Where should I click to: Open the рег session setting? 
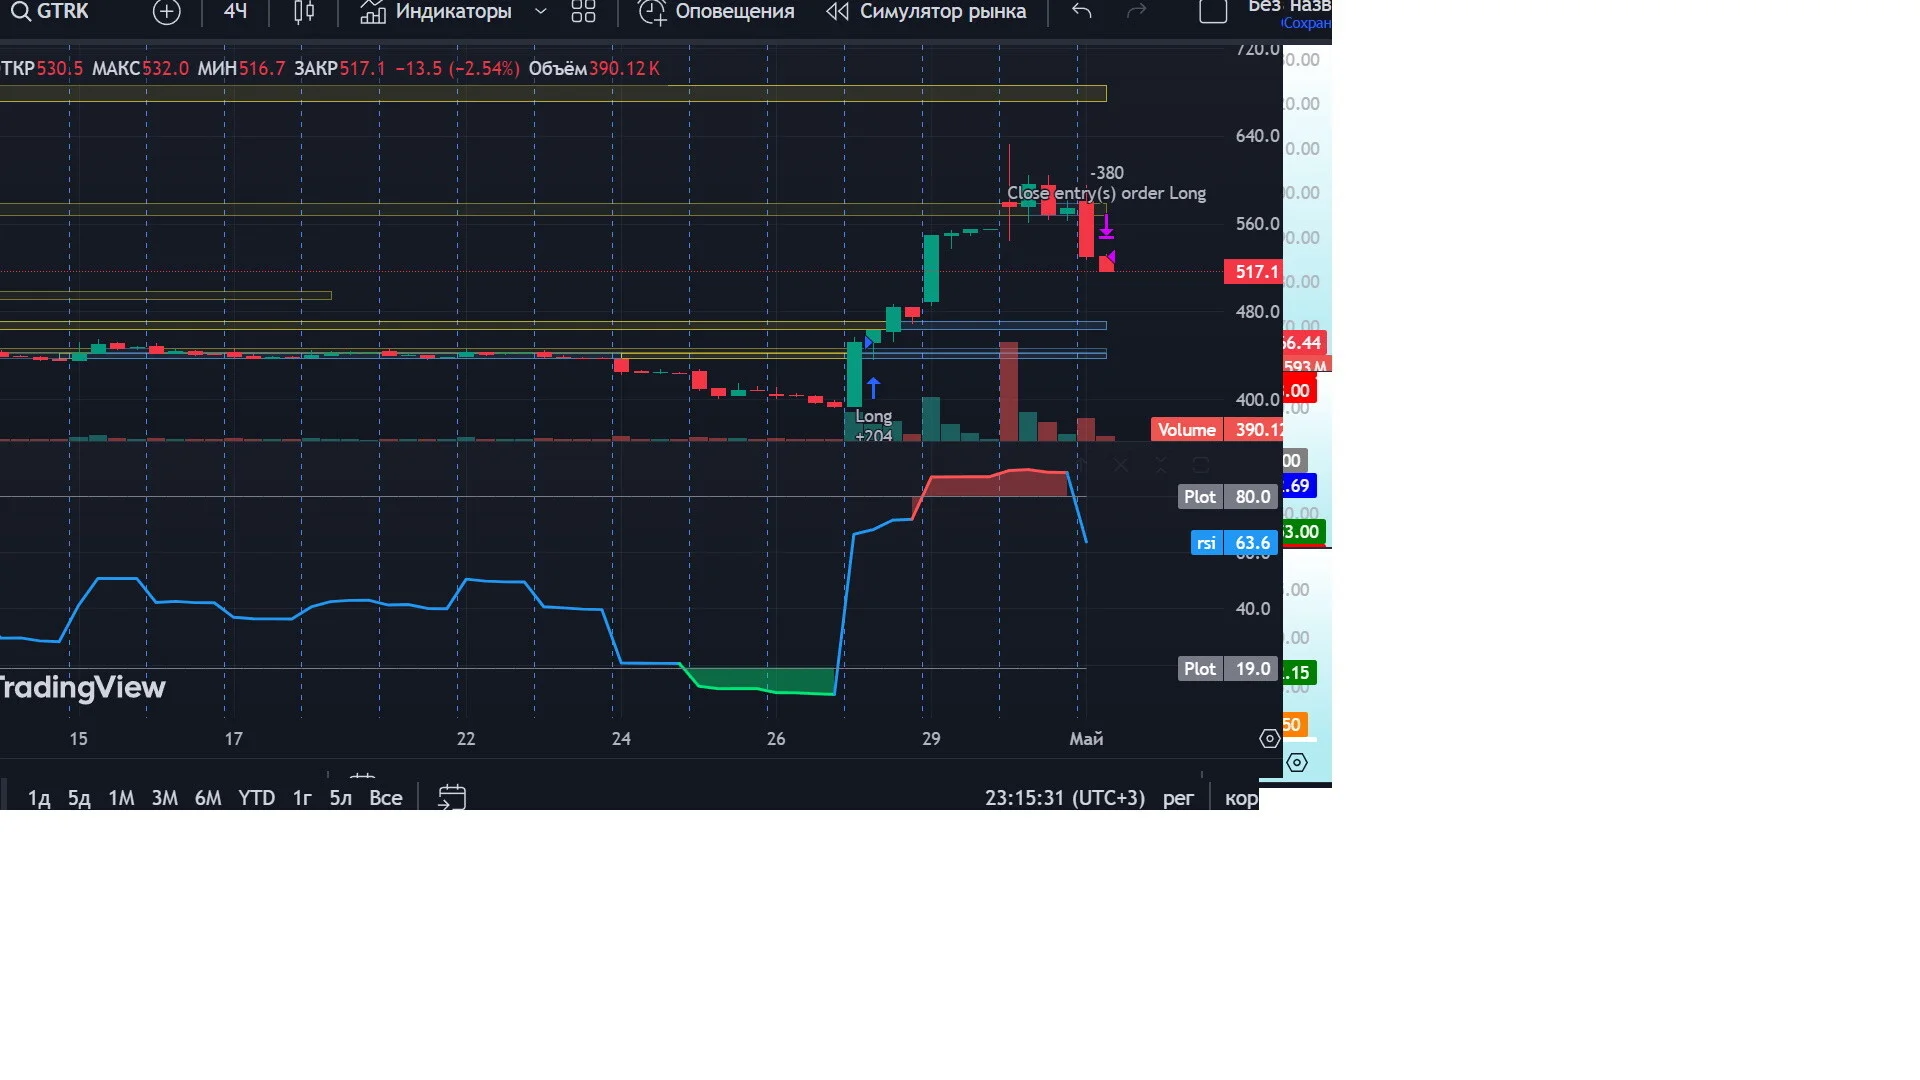(x=1178, y=798)
